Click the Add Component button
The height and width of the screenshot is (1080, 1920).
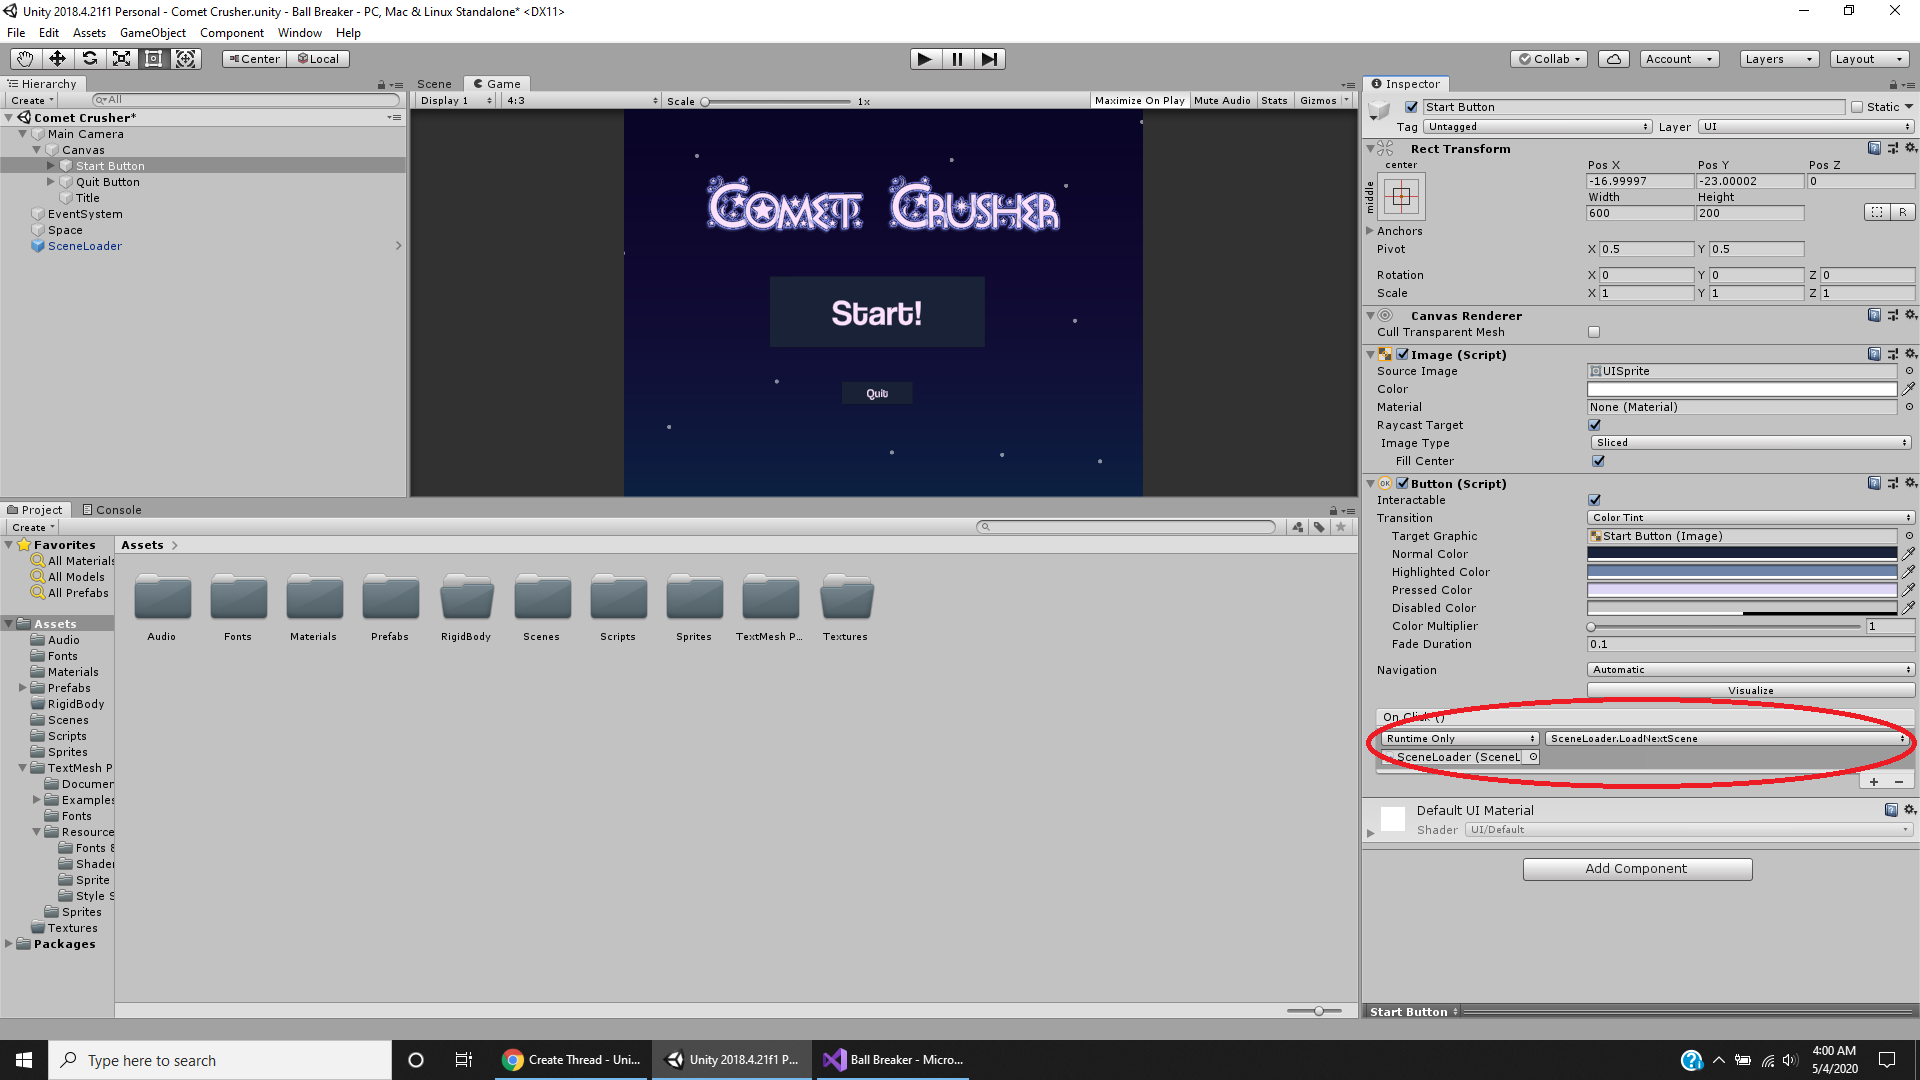[1637, 869]
